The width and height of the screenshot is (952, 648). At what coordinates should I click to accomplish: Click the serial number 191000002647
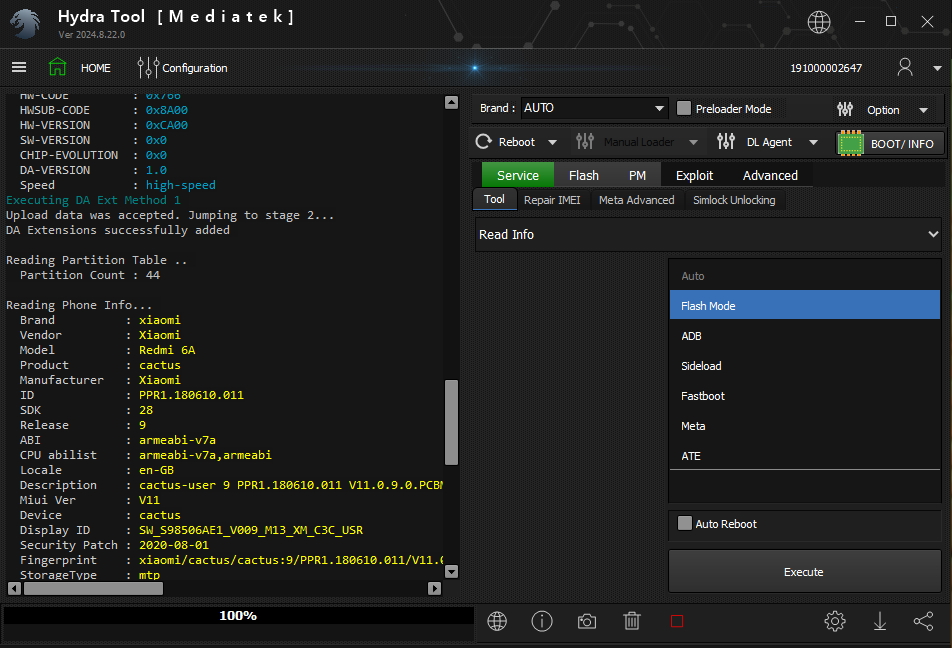coord(826,68)
